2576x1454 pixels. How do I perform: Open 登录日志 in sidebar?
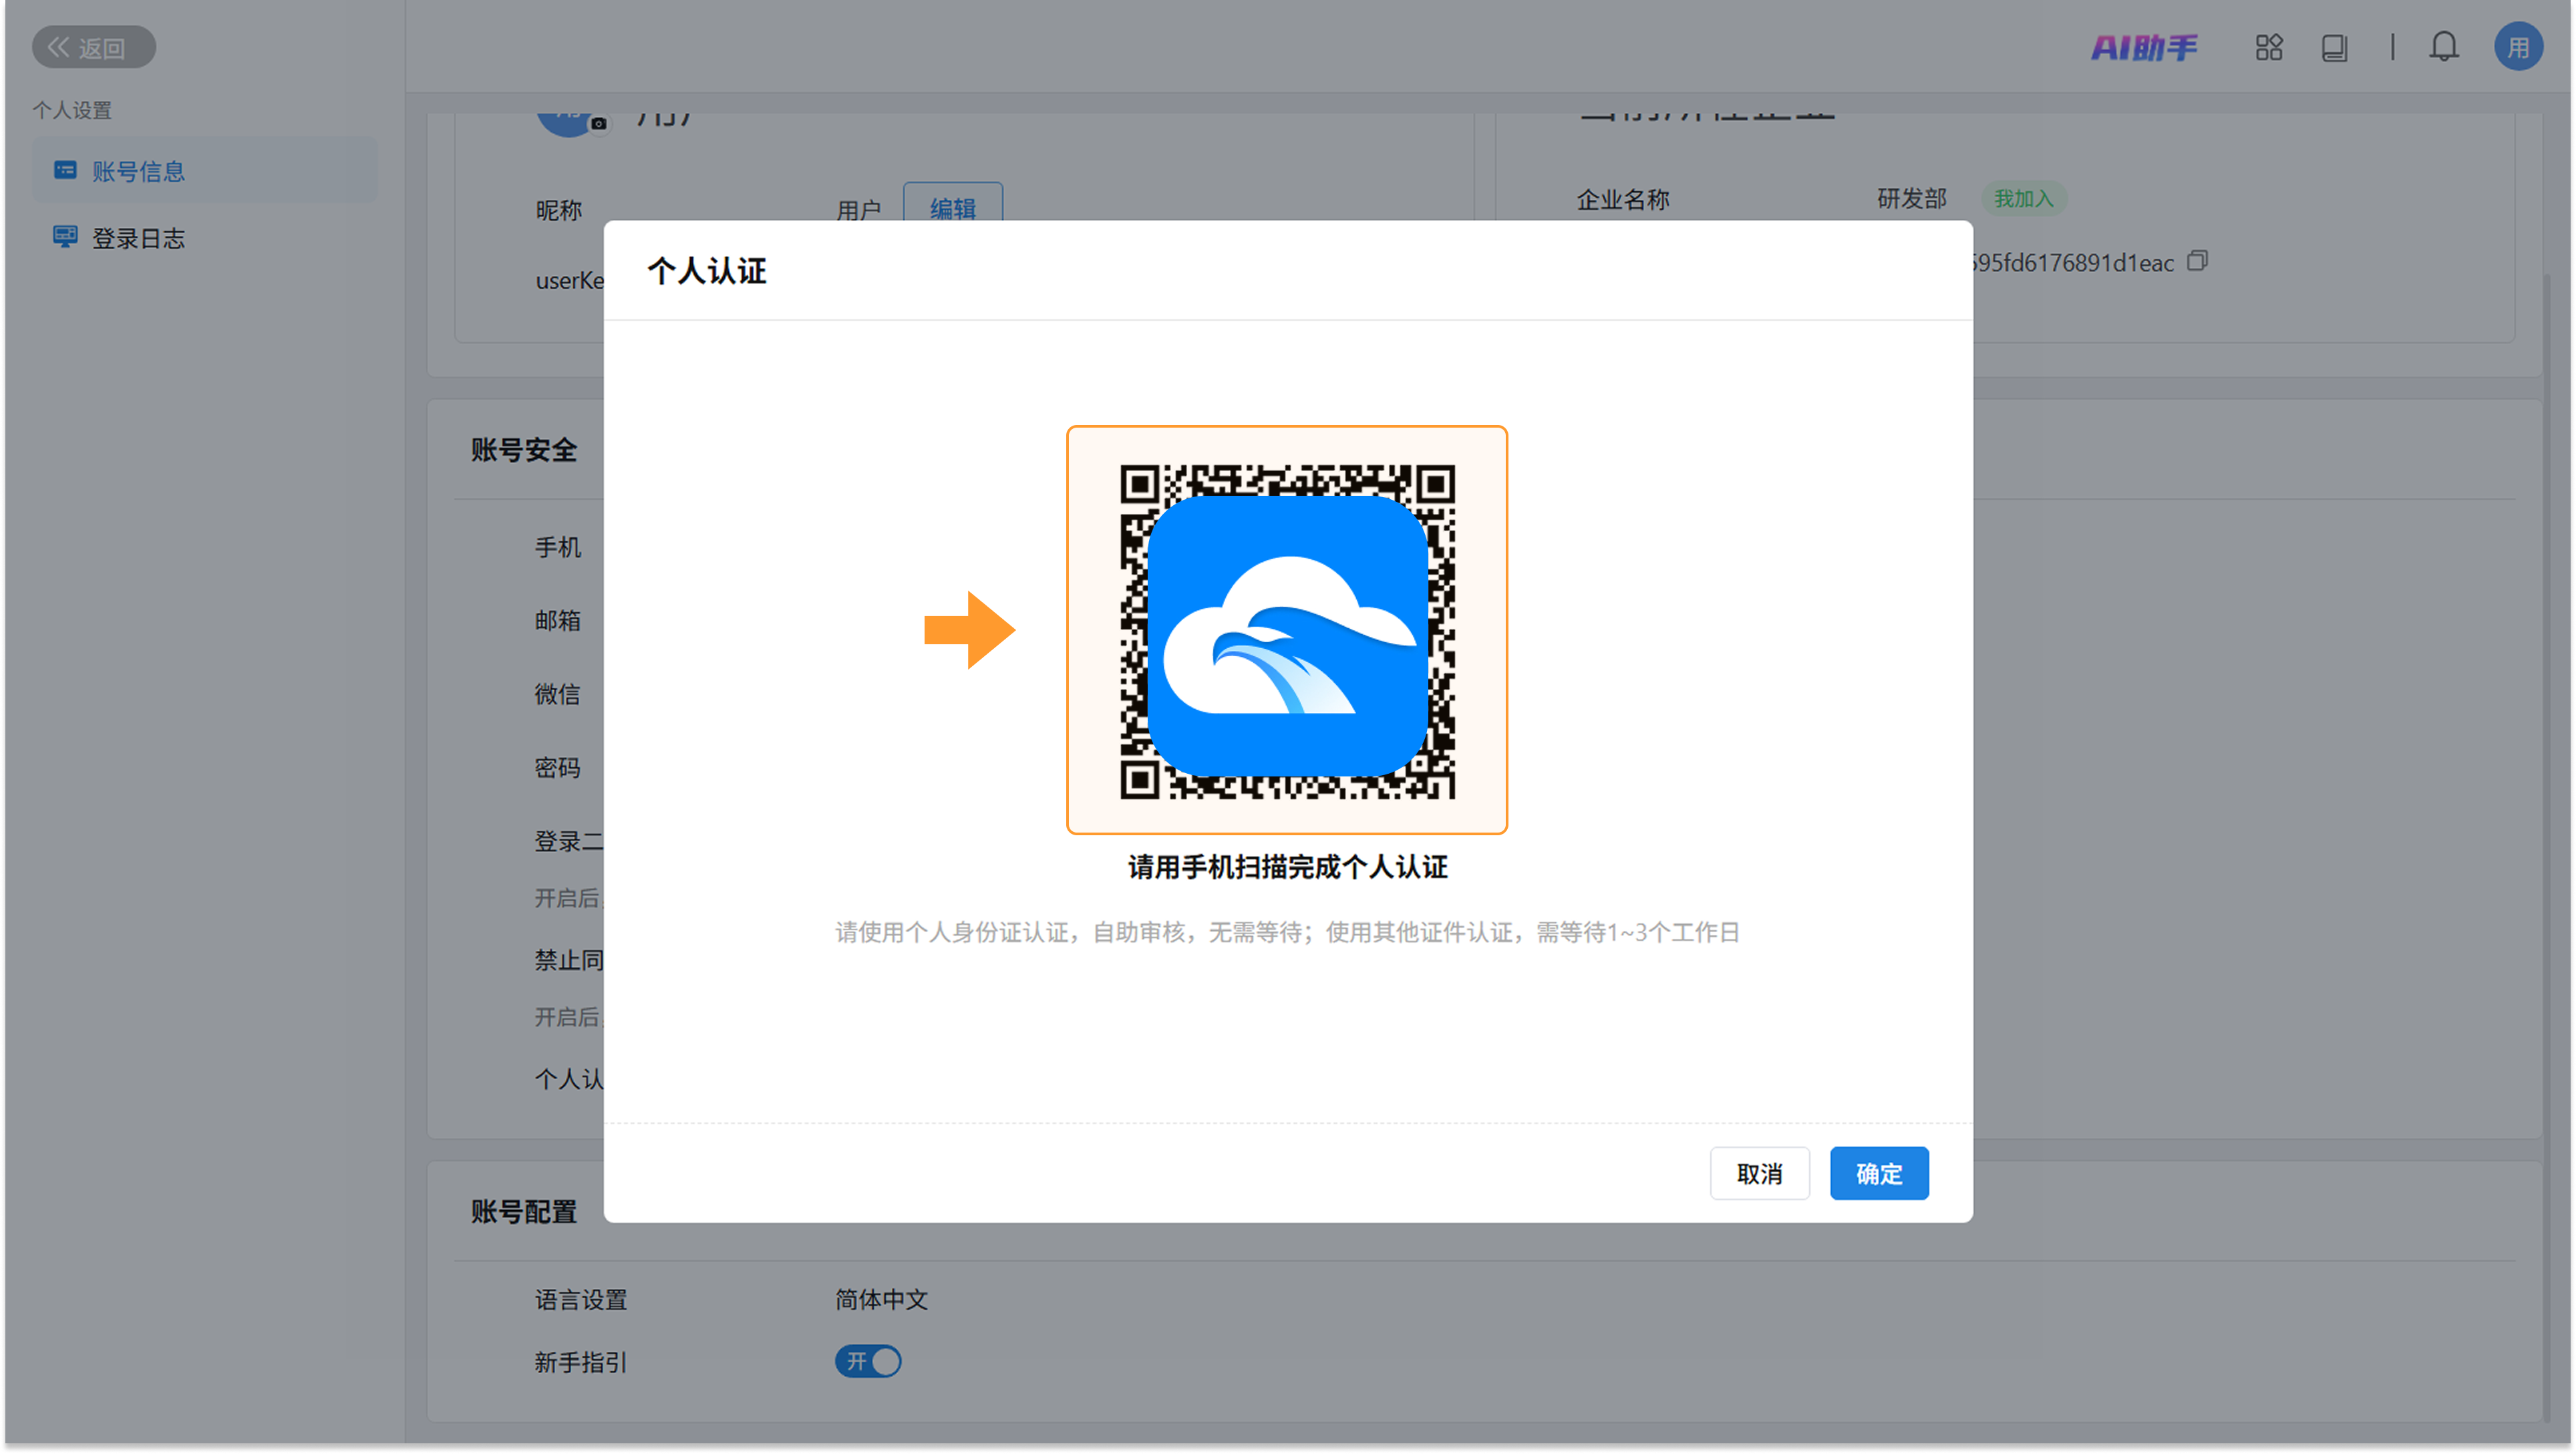click(139, 238)
